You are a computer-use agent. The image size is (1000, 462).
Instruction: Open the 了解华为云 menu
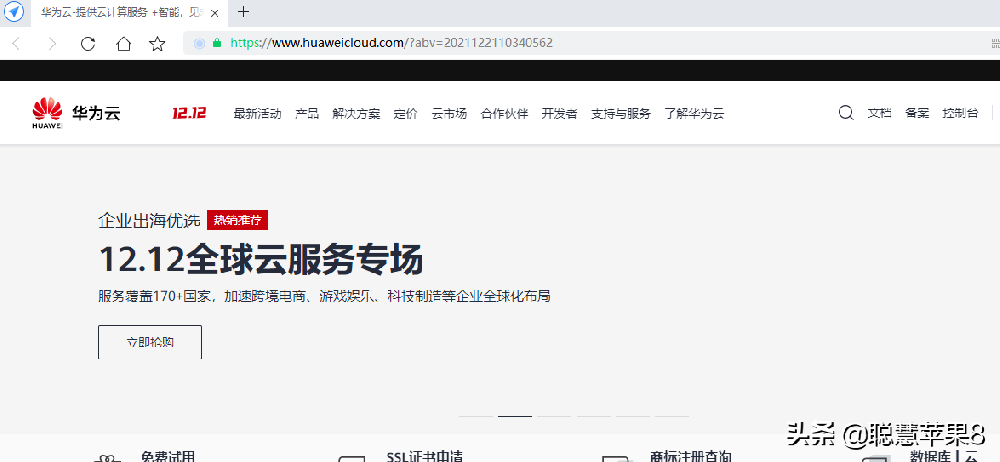(694, 114)
